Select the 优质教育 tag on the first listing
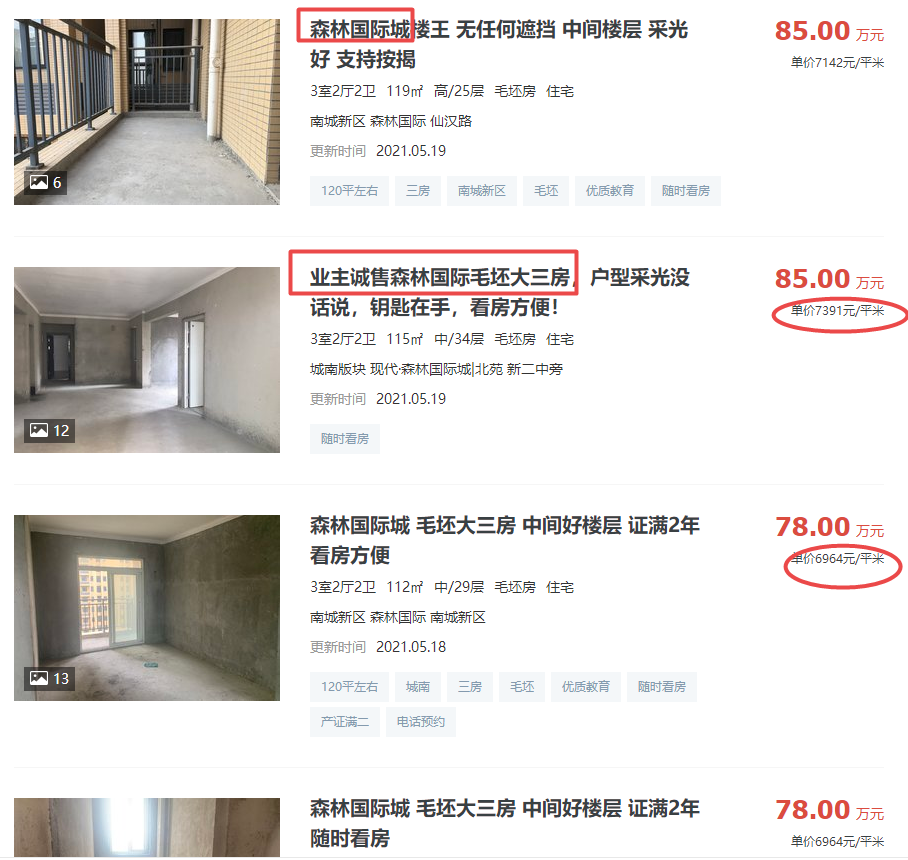The image size is (908, 860). 610,191
